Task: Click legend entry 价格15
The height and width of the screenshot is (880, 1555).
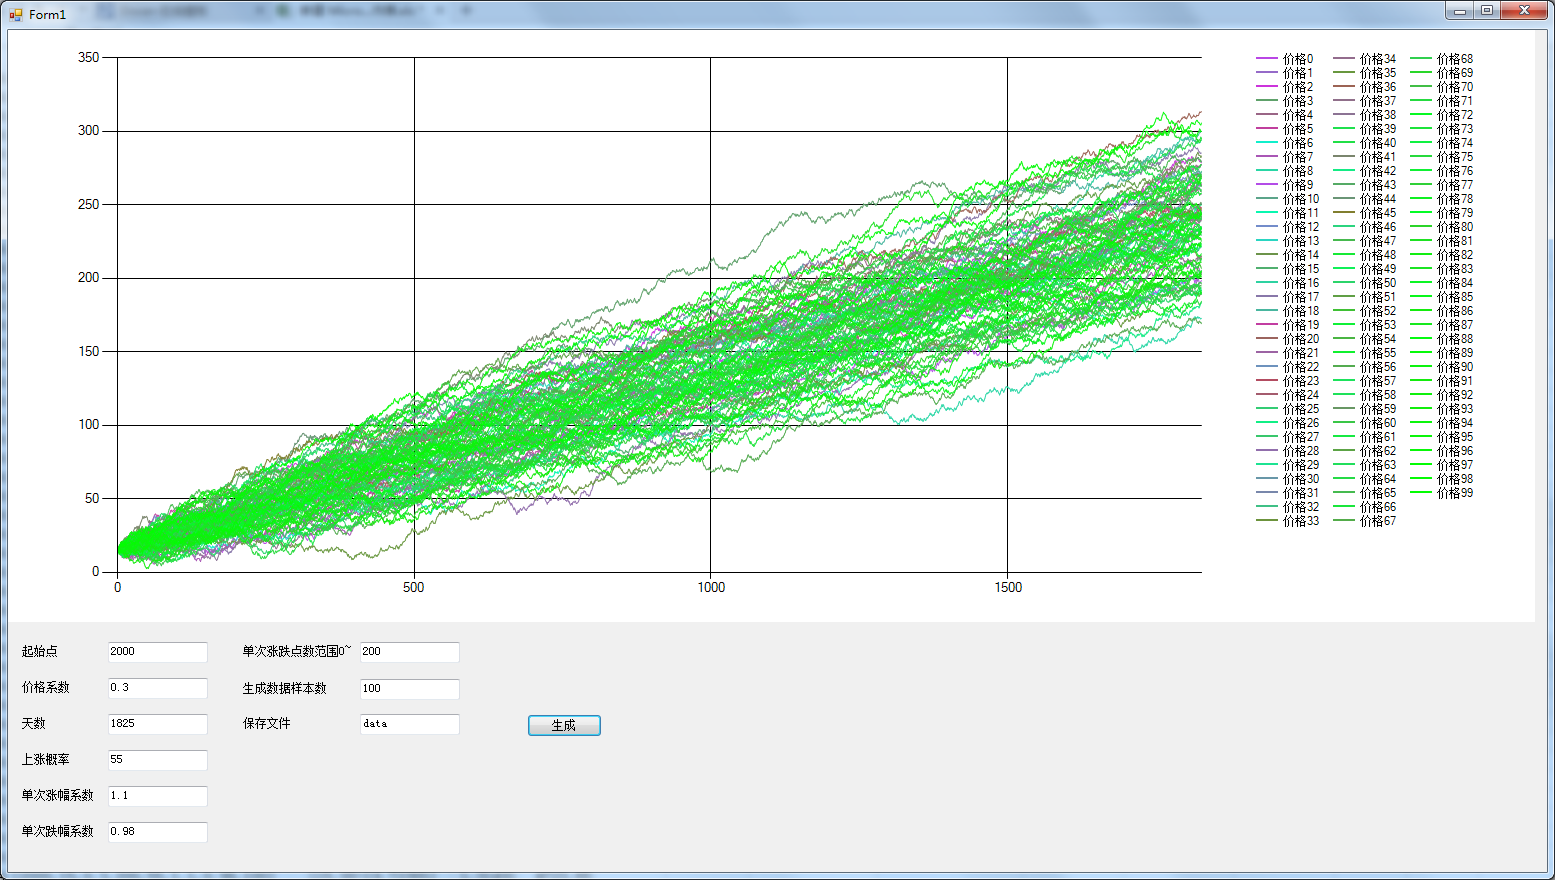Action: pyautogui.click(x=1288, y=269)
